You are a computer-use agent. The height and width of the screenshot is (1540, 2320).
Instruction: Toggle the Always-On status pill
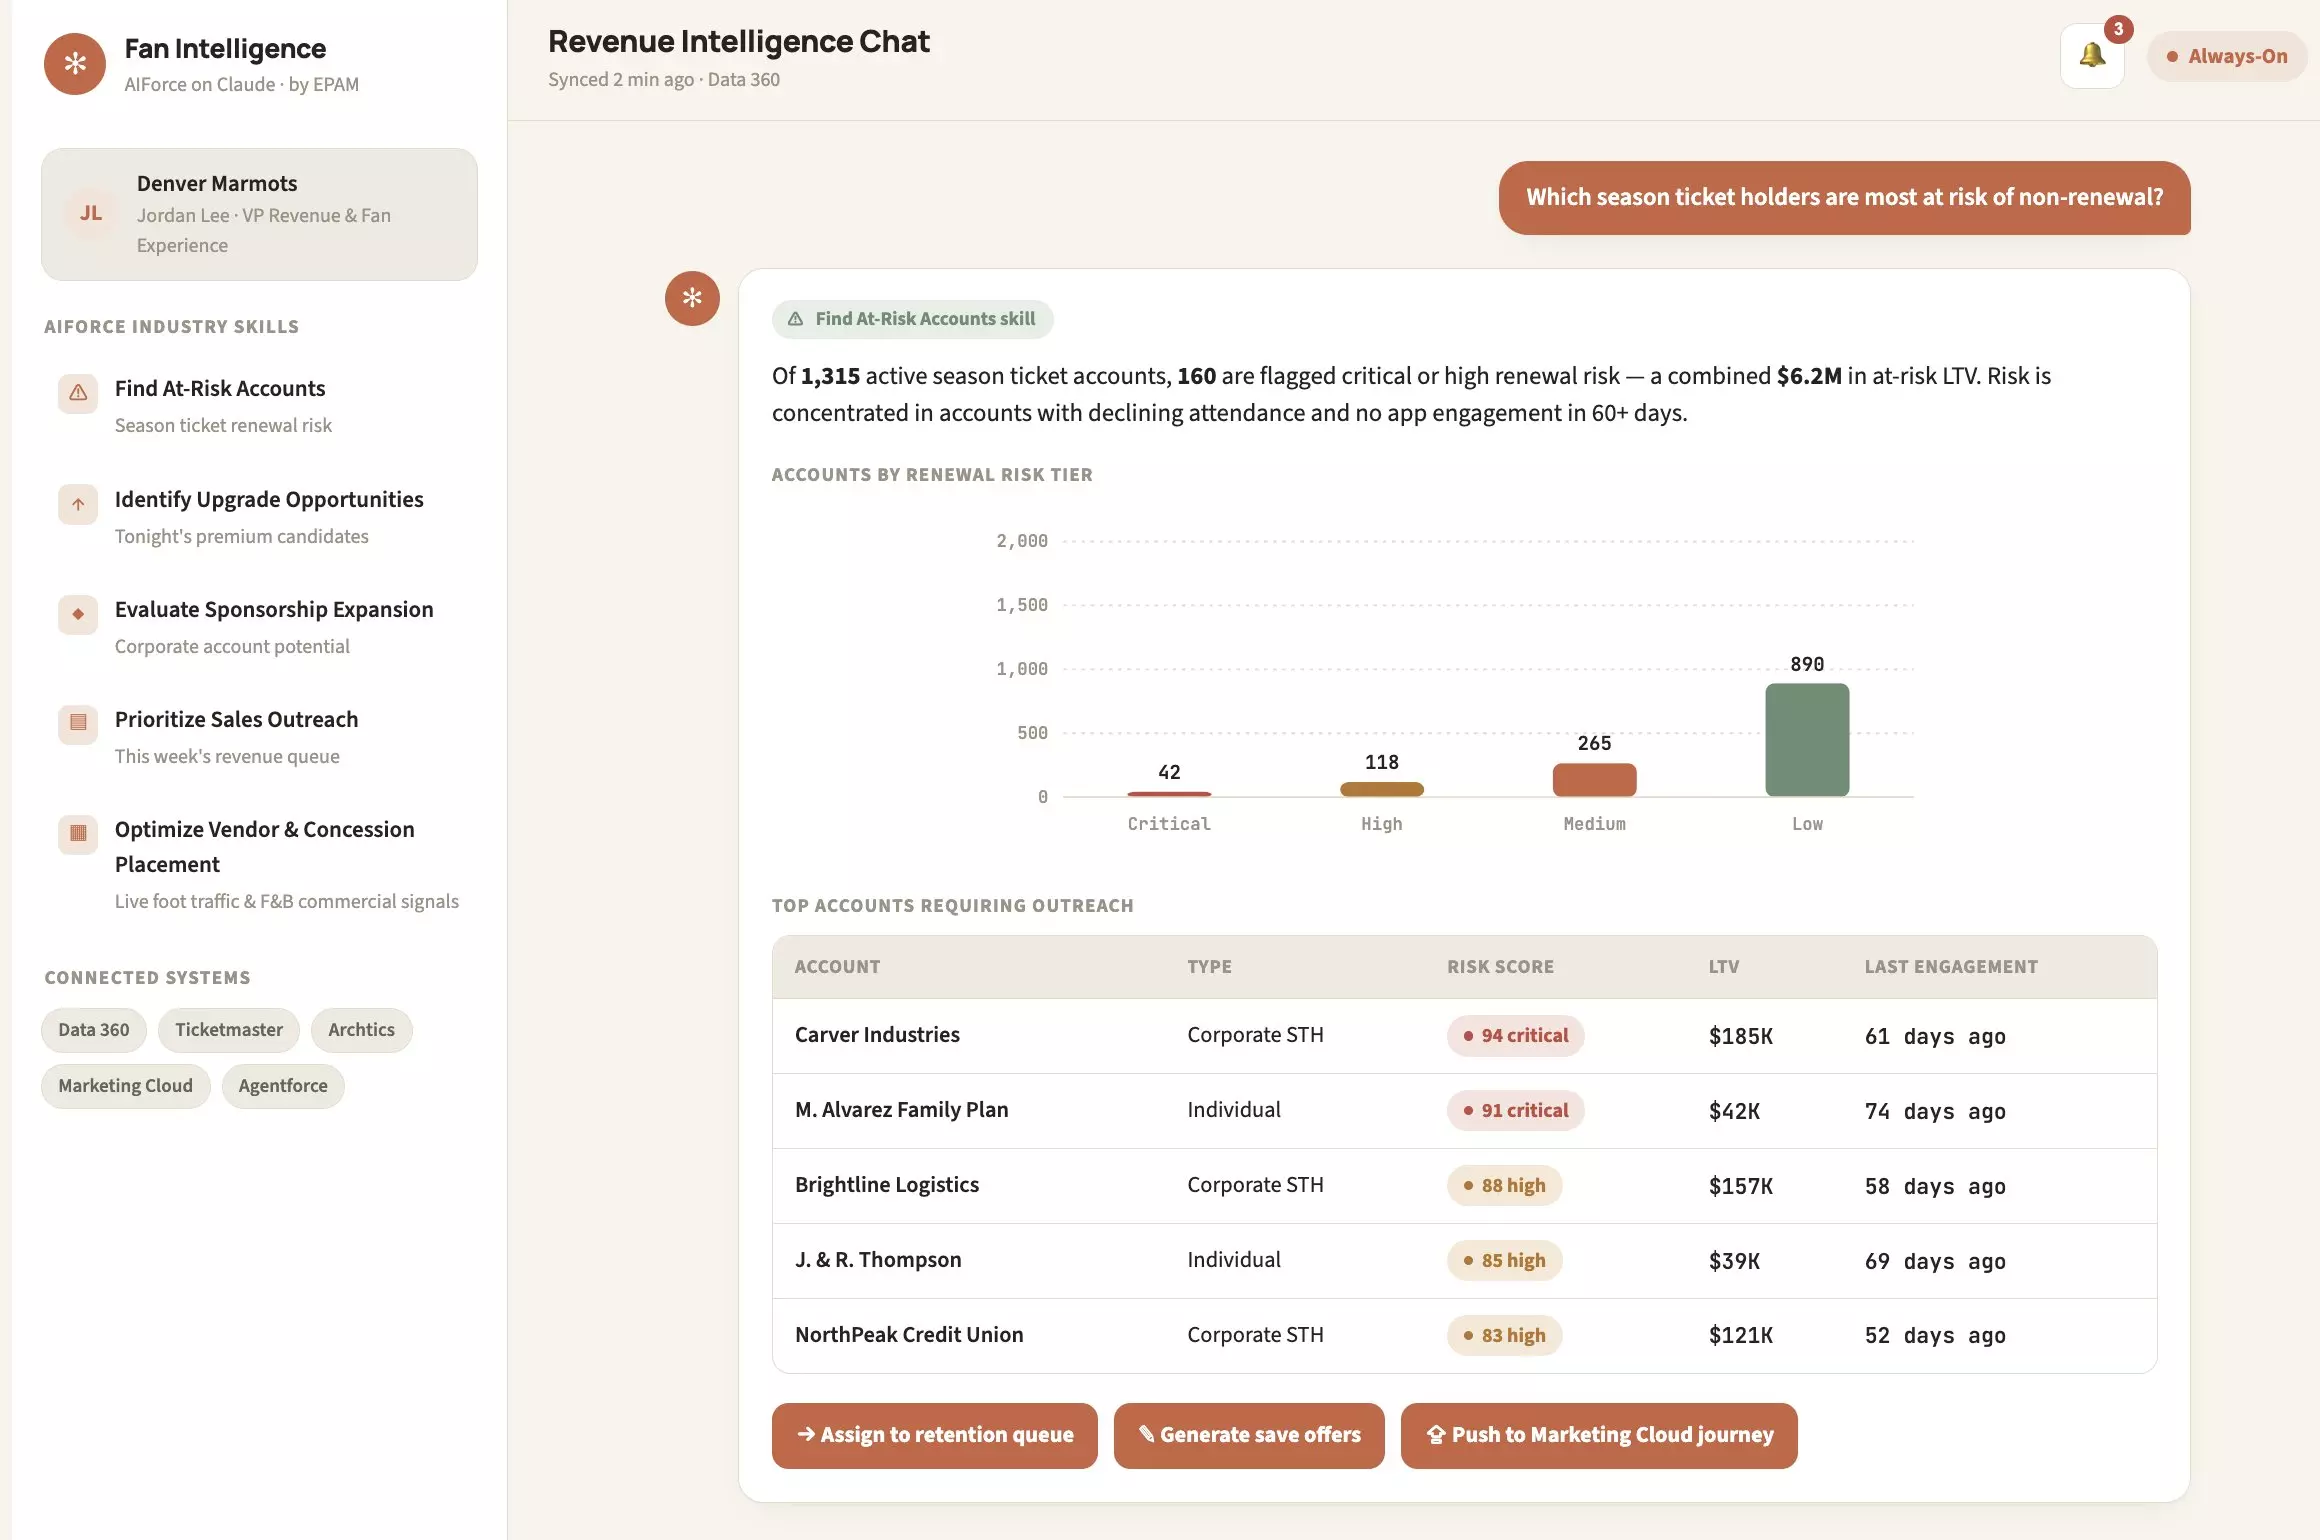click(2227, 56)
